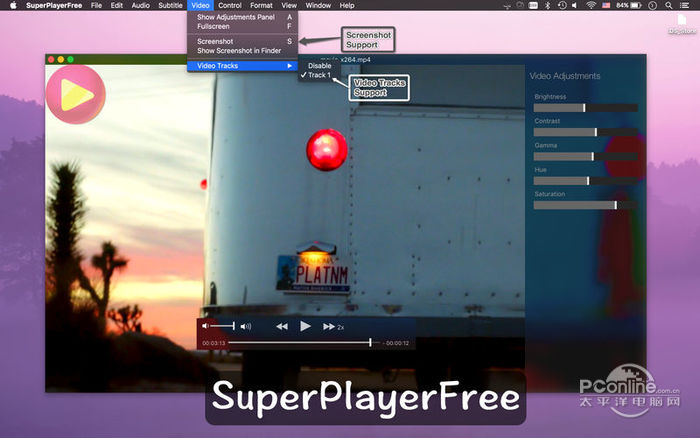Image resolution: width=700 pixels, height=438 pixels.
Task: Click the Hue slider
Action: [x=585, y=181]
